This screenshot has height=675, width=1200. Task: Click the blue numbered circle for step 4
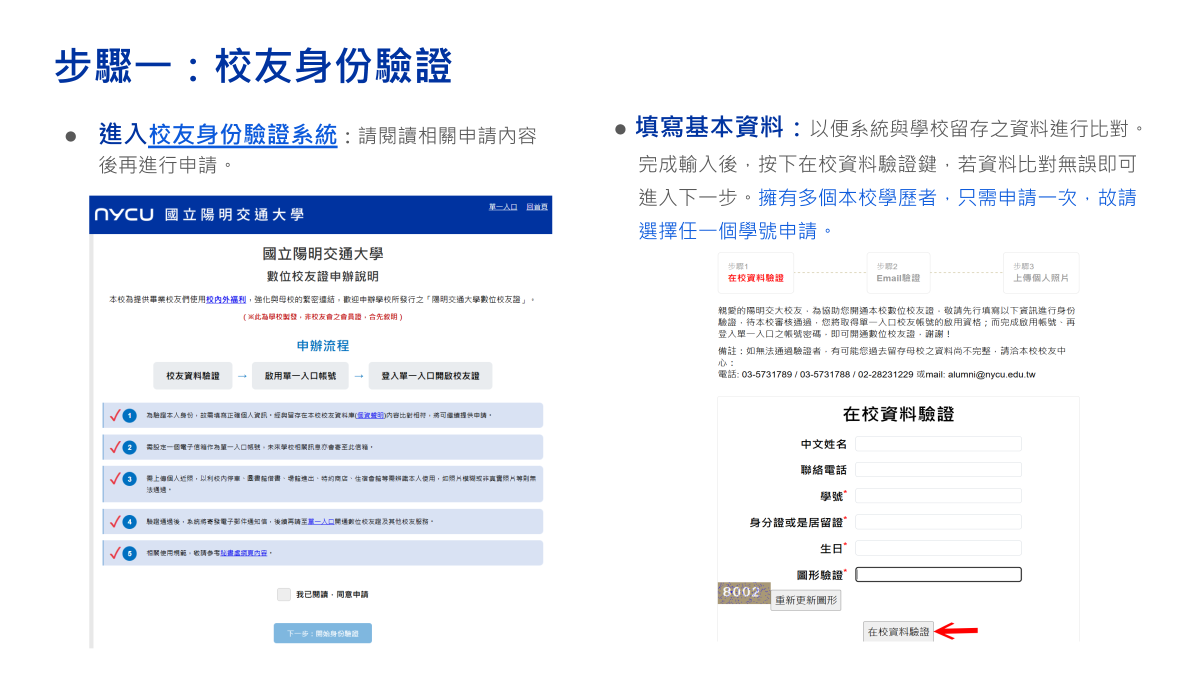click(129, 521)
